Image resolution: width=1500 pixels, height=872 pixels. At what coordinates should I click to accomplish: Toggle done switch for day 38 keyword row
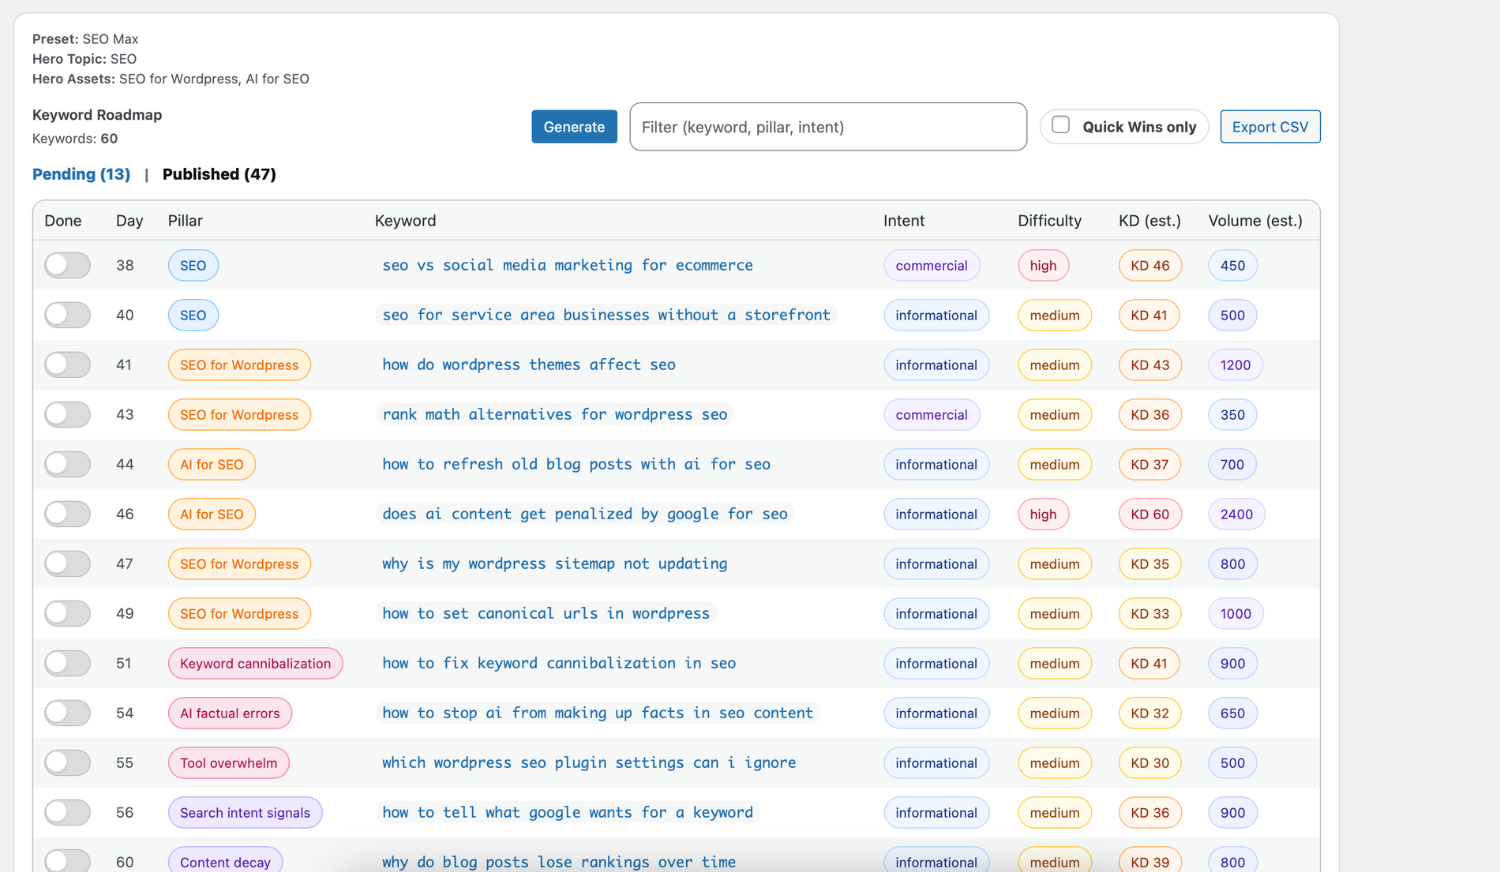coord(67,265)
